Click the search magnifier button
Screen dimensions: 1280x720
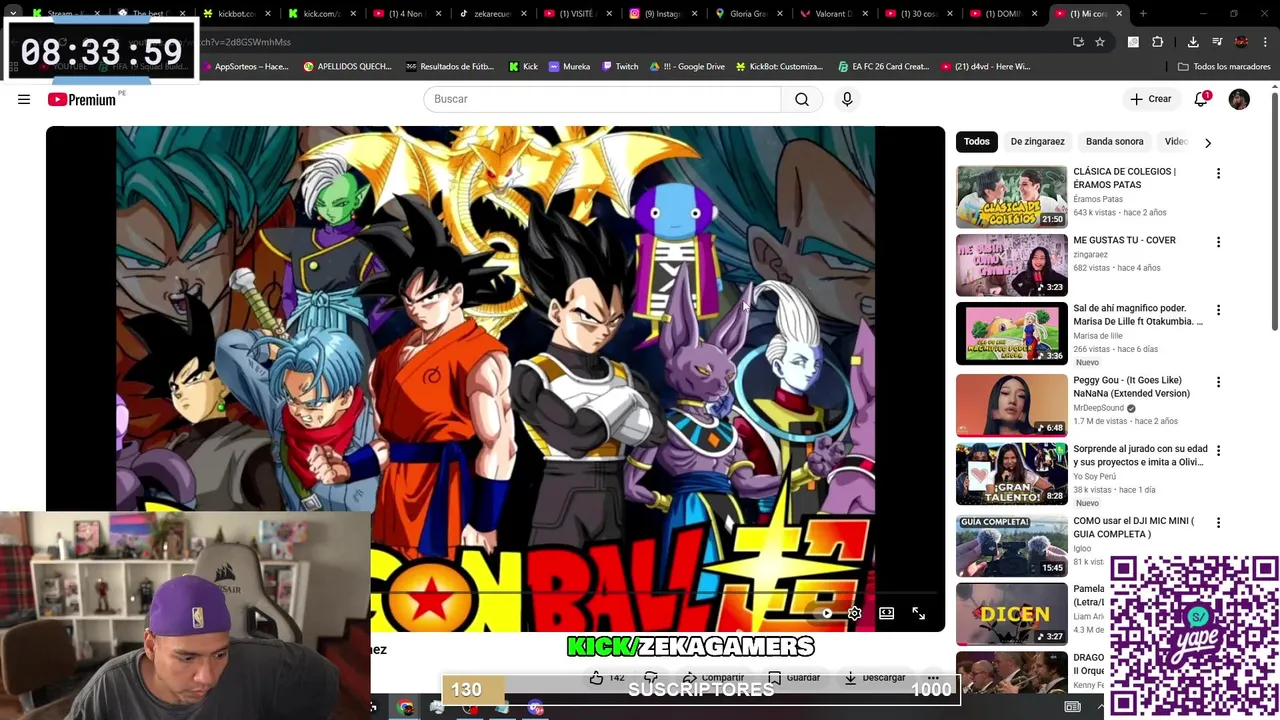(802, 99)
